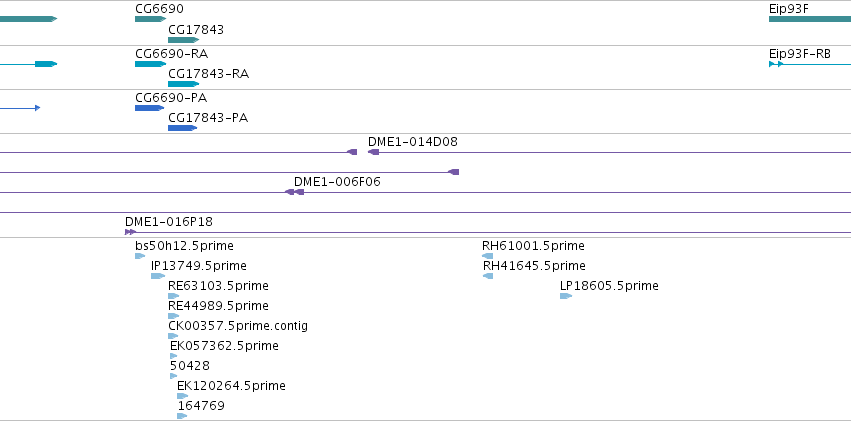This screenshot has width=851, height=421.
Task: Select the DME1-006F06 double arrow marker
Action: 295,192
